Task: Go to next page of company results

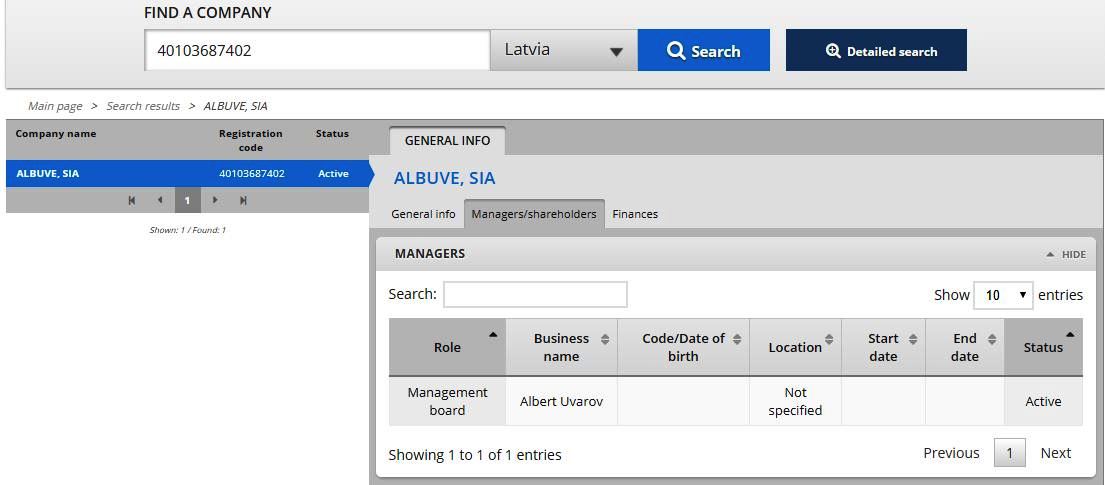Action: [215, 201]
